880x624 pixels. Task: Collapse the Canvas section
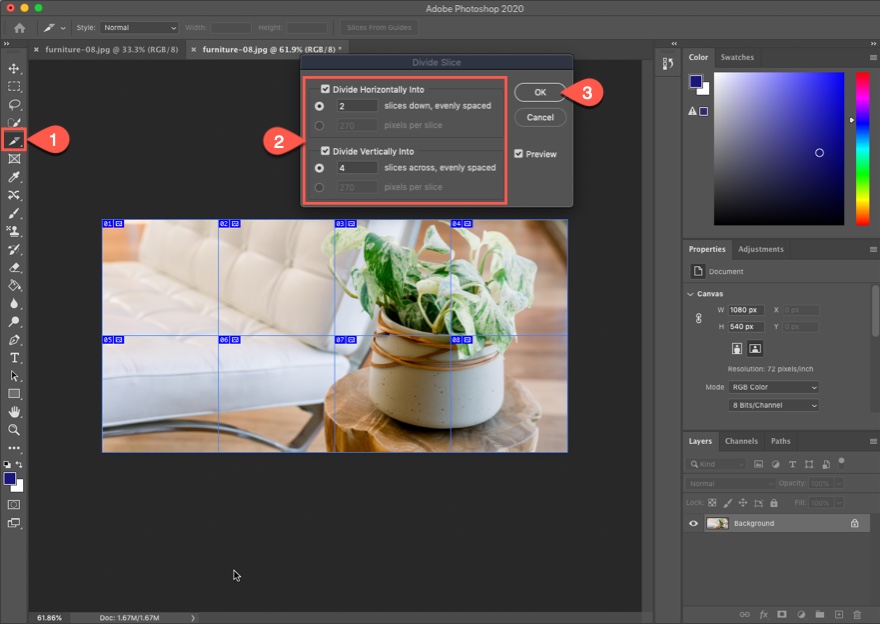pos(691,294)
